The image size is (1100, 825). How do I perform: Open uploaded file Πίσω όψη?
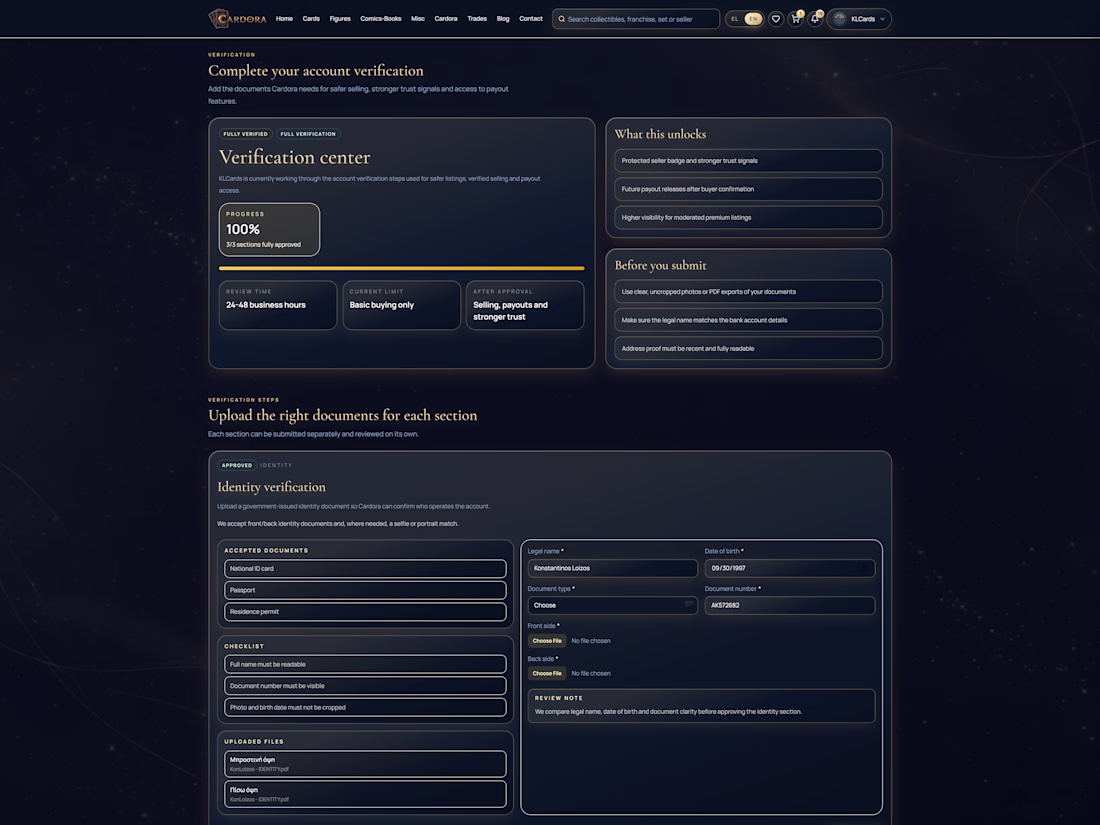[x=365, y=794]
